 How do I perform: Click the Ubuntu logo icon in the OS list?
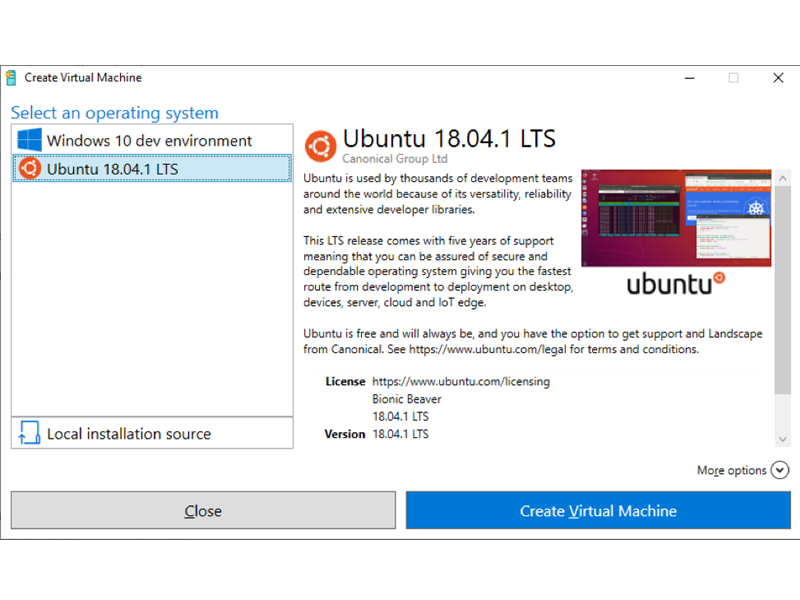pos(30,168)
